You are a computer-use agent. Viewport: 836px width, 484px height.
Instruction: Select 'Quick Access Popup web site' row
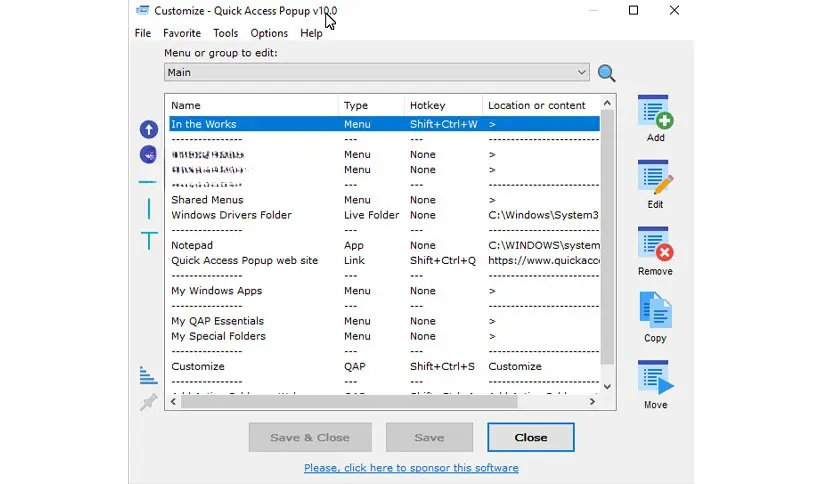point(384,260)
